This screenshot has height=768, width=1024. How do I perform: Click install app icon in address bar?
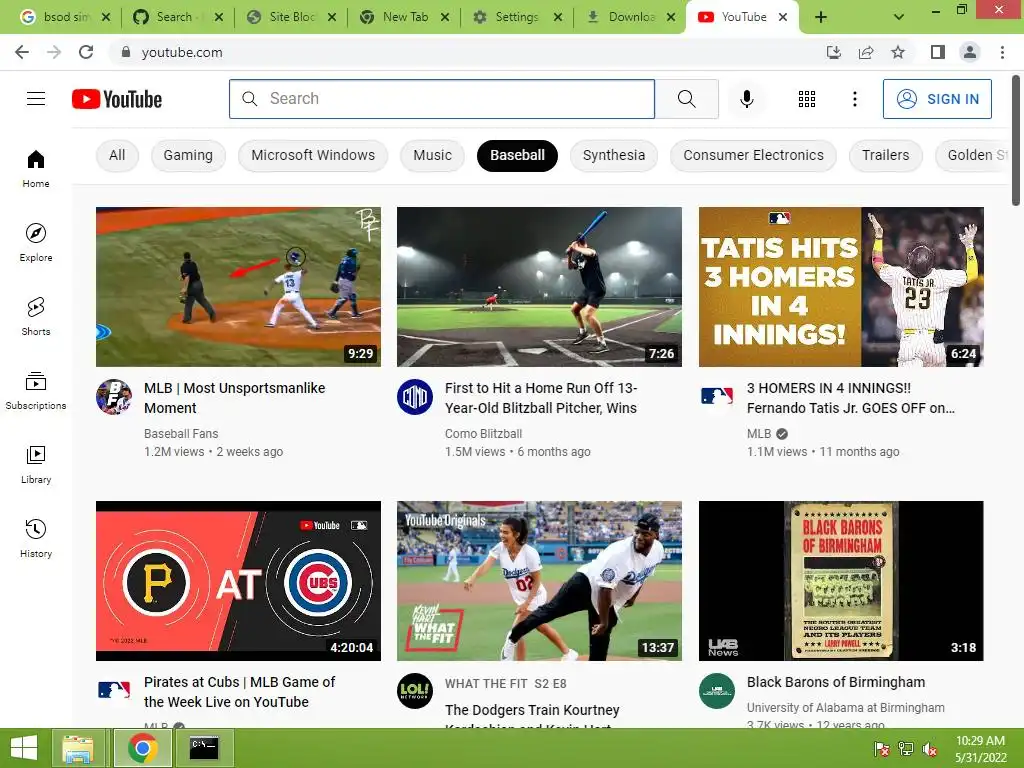click(x=834, y=52)
